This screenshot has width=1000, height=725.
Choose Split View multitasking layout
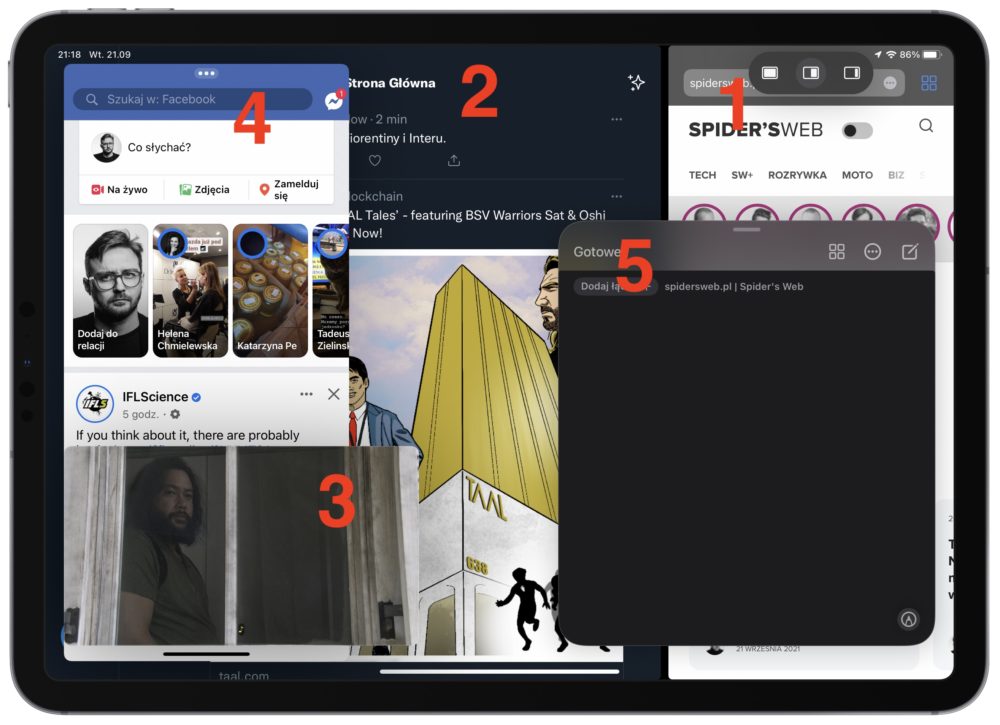(811, 73)
